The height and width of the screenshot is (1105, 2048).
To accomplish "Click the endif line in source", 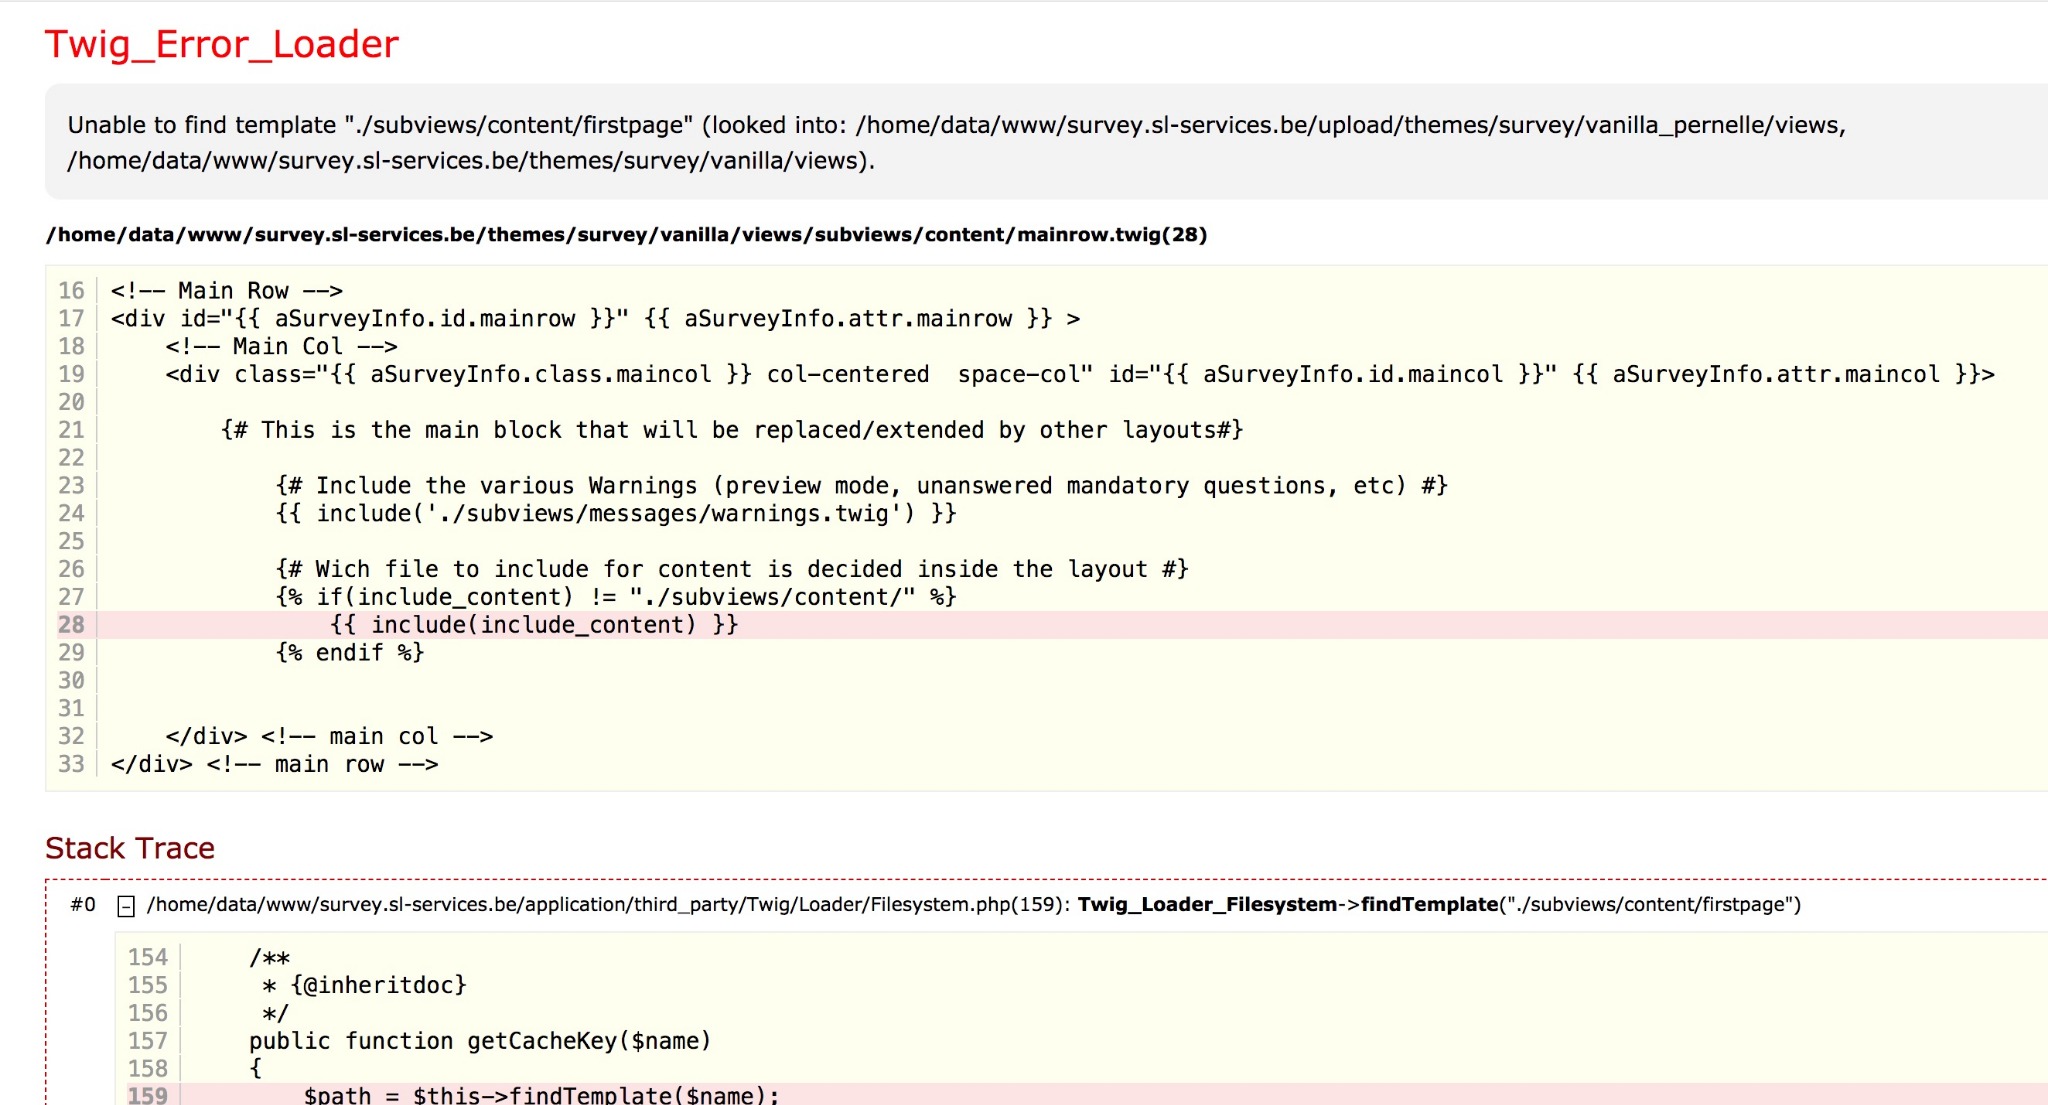I will click(350, 653).
